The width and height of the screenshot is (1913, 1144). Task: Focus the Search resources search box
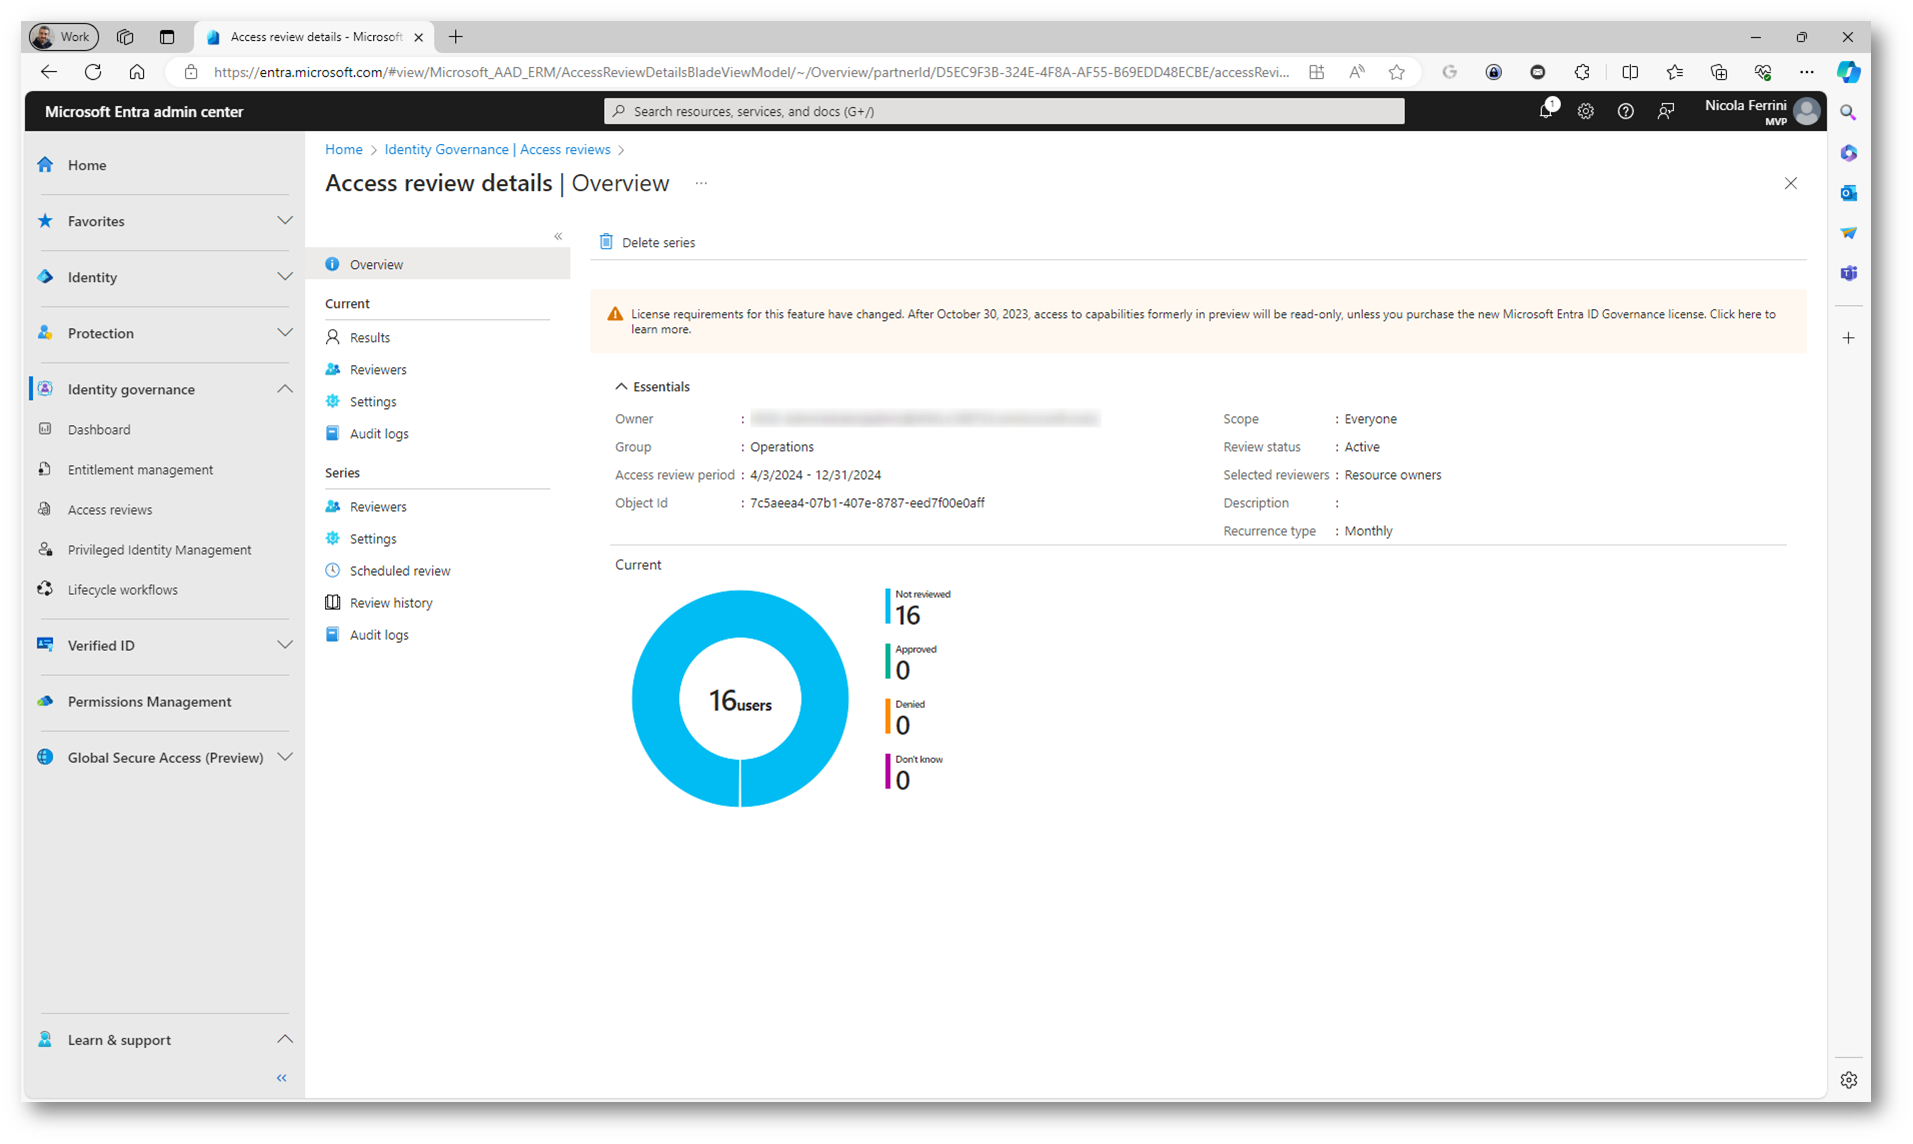tap(1004, 111)
